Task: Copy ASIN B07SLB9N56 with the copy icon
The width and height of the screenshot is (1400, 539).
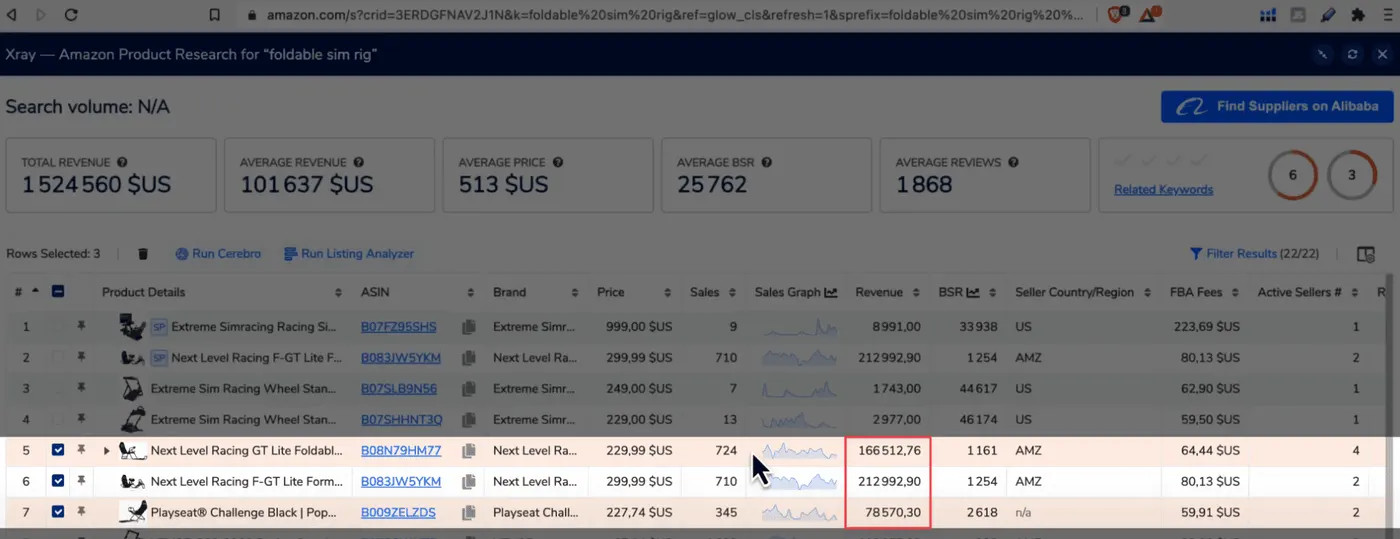Action: click(x=469, y=388)
